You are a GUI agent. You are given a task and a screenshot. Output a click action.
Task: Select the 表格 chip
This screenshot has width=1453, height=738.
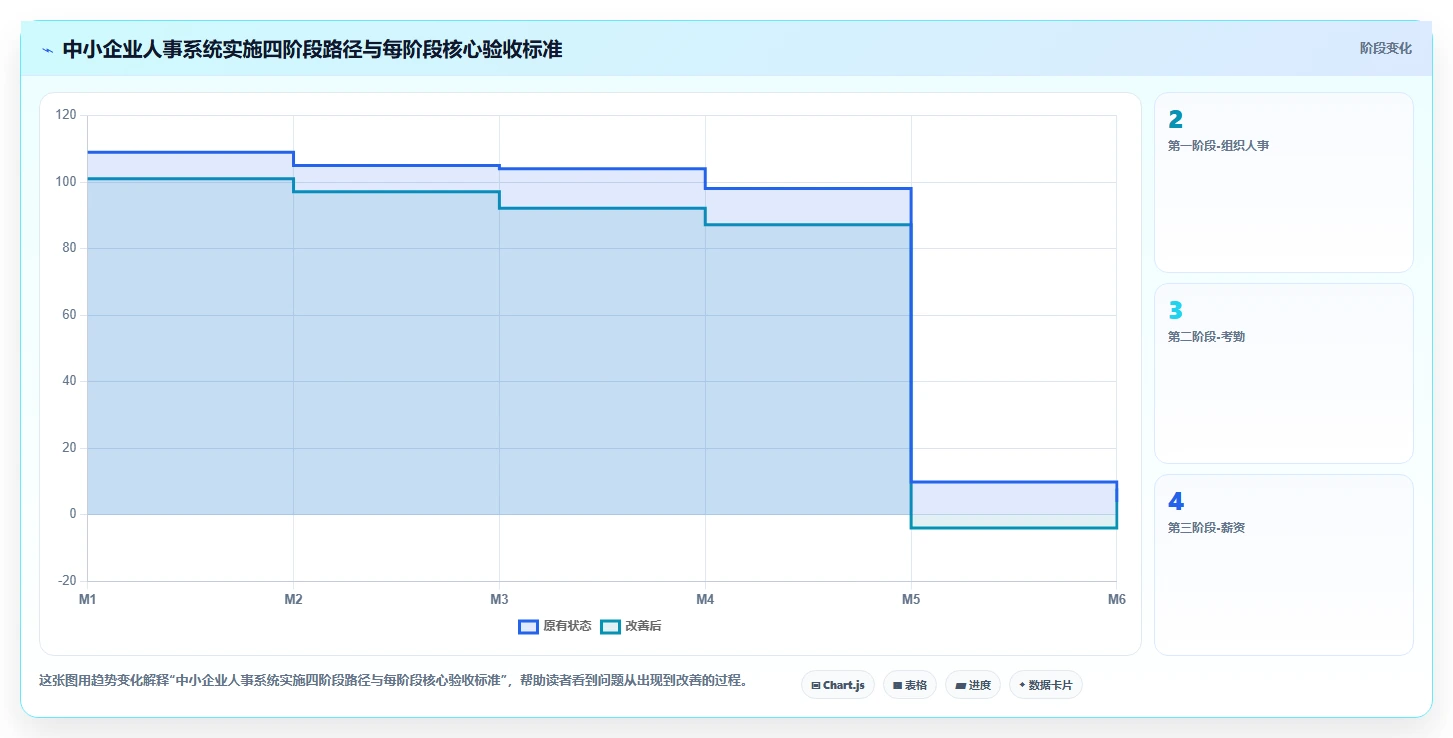tap(910, 685)
